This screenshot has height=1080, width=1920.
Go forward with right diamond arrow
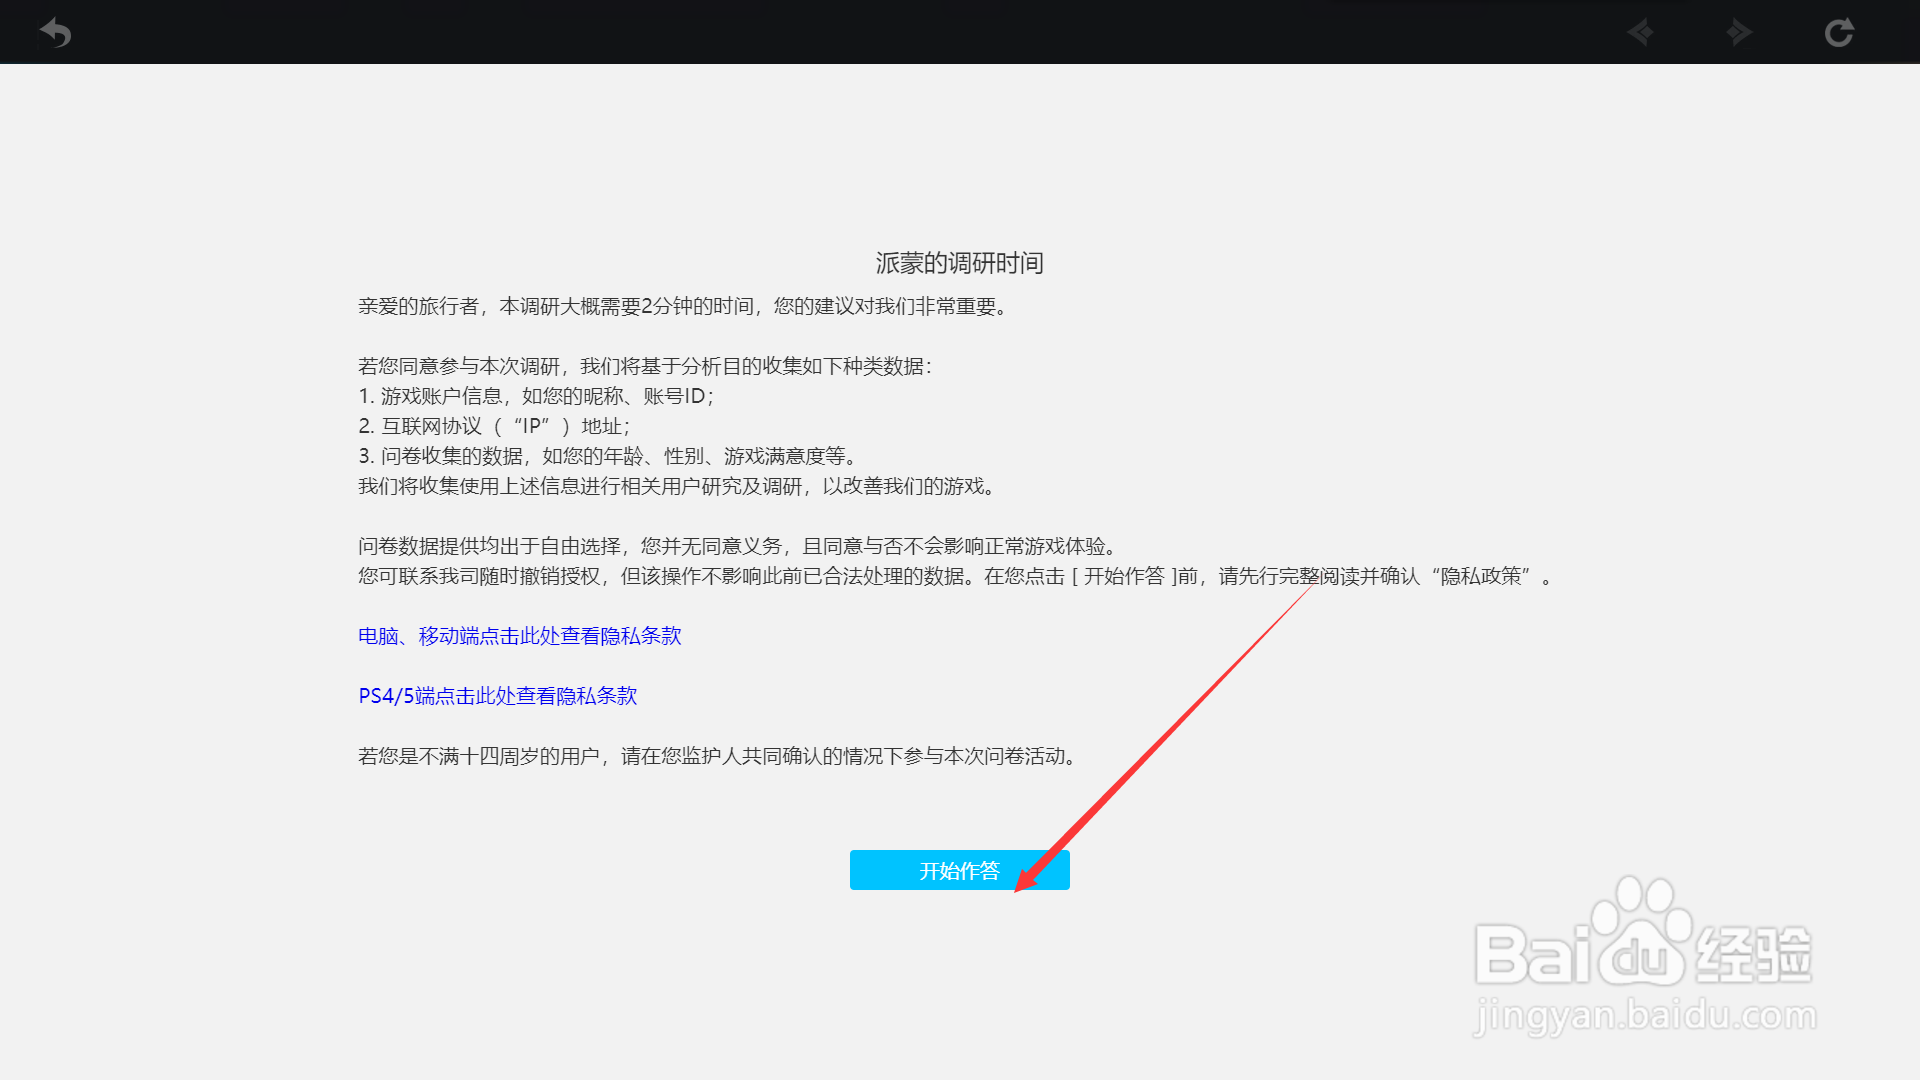click(1739, 33)
